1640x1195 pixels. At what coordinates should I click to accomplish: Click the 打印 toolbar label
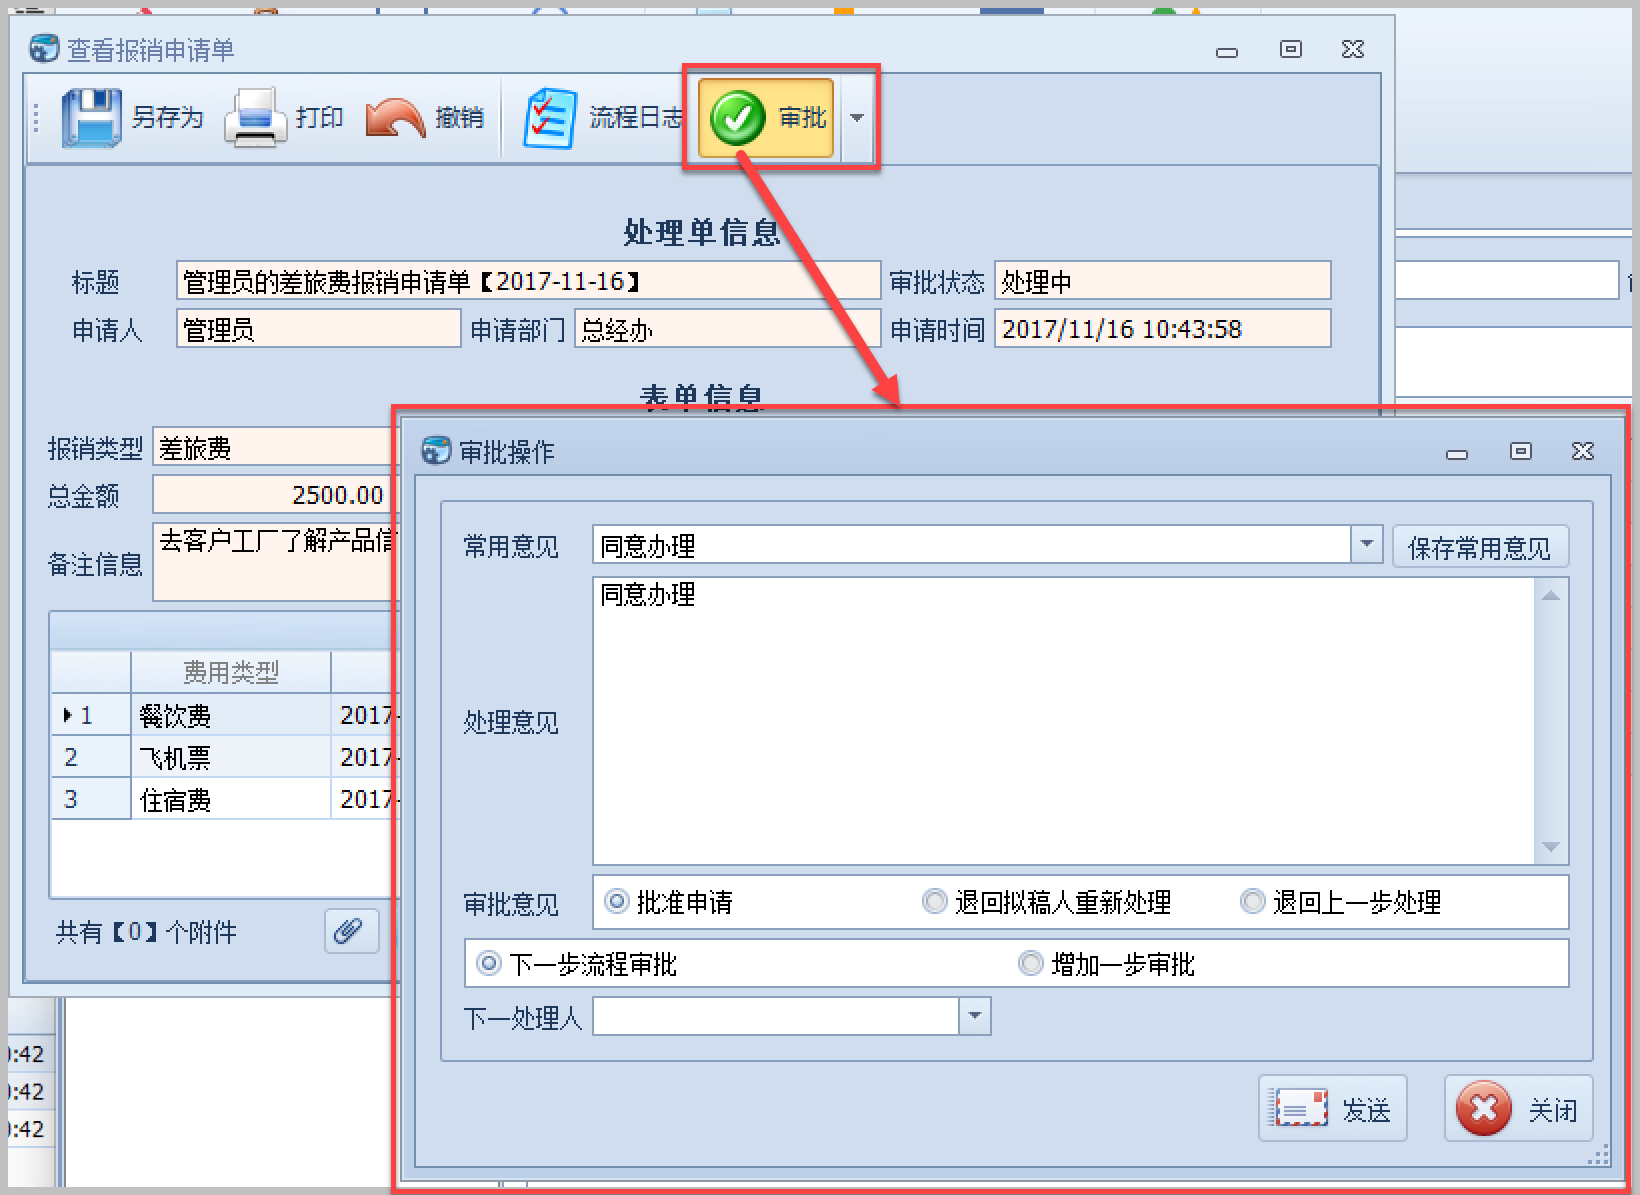320,118
